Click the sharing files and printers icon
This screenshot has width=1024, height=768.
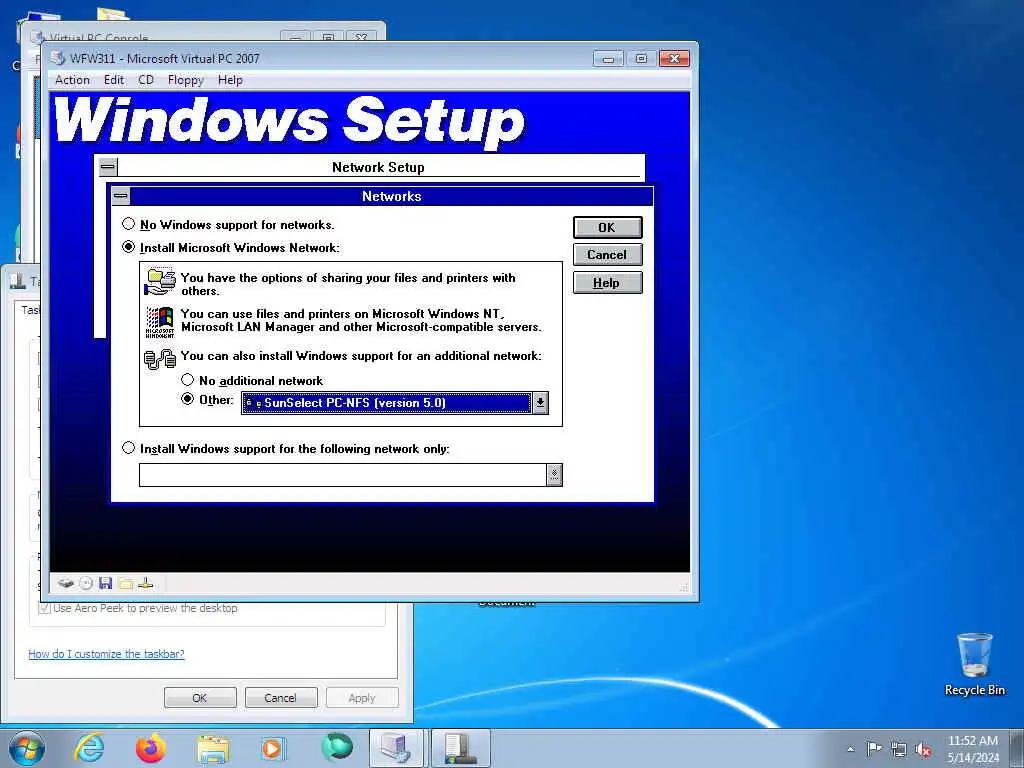[x=160, y=282]
